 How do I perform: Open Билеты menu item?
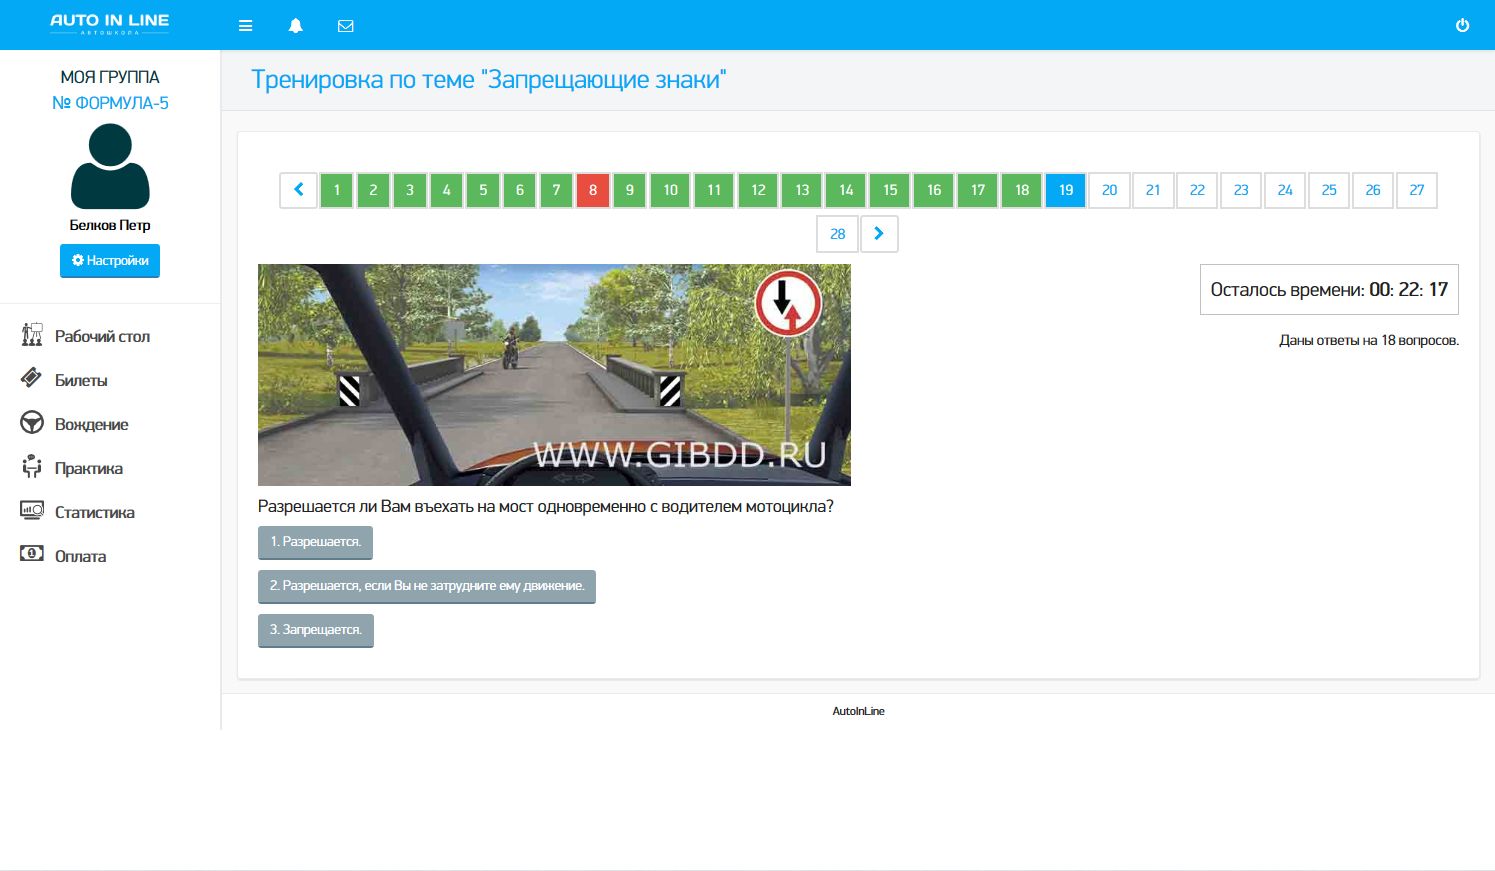click(x=81, y=381)
